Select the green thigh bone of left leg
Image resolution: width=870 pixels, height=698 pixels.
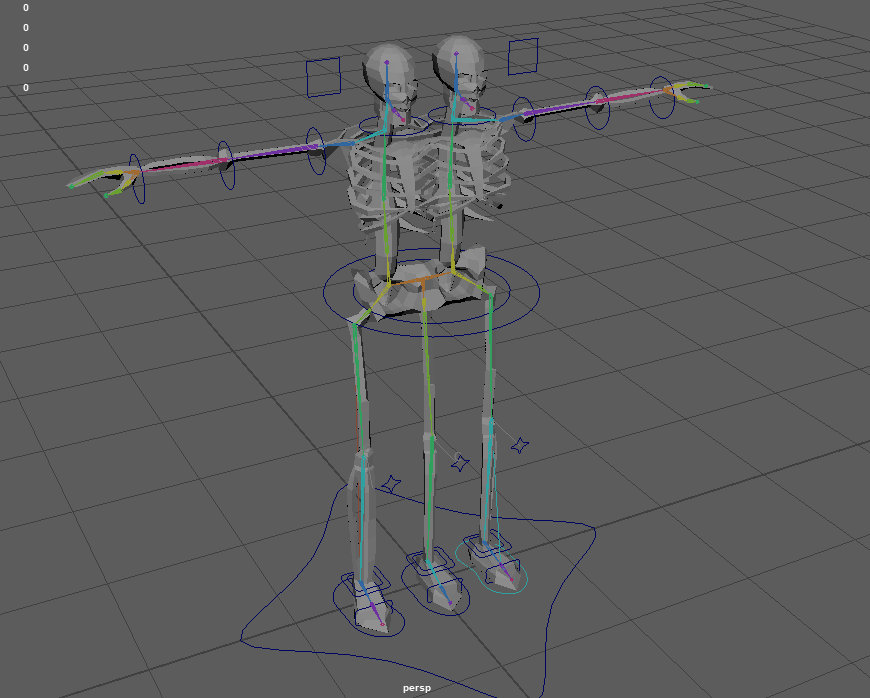360,388
